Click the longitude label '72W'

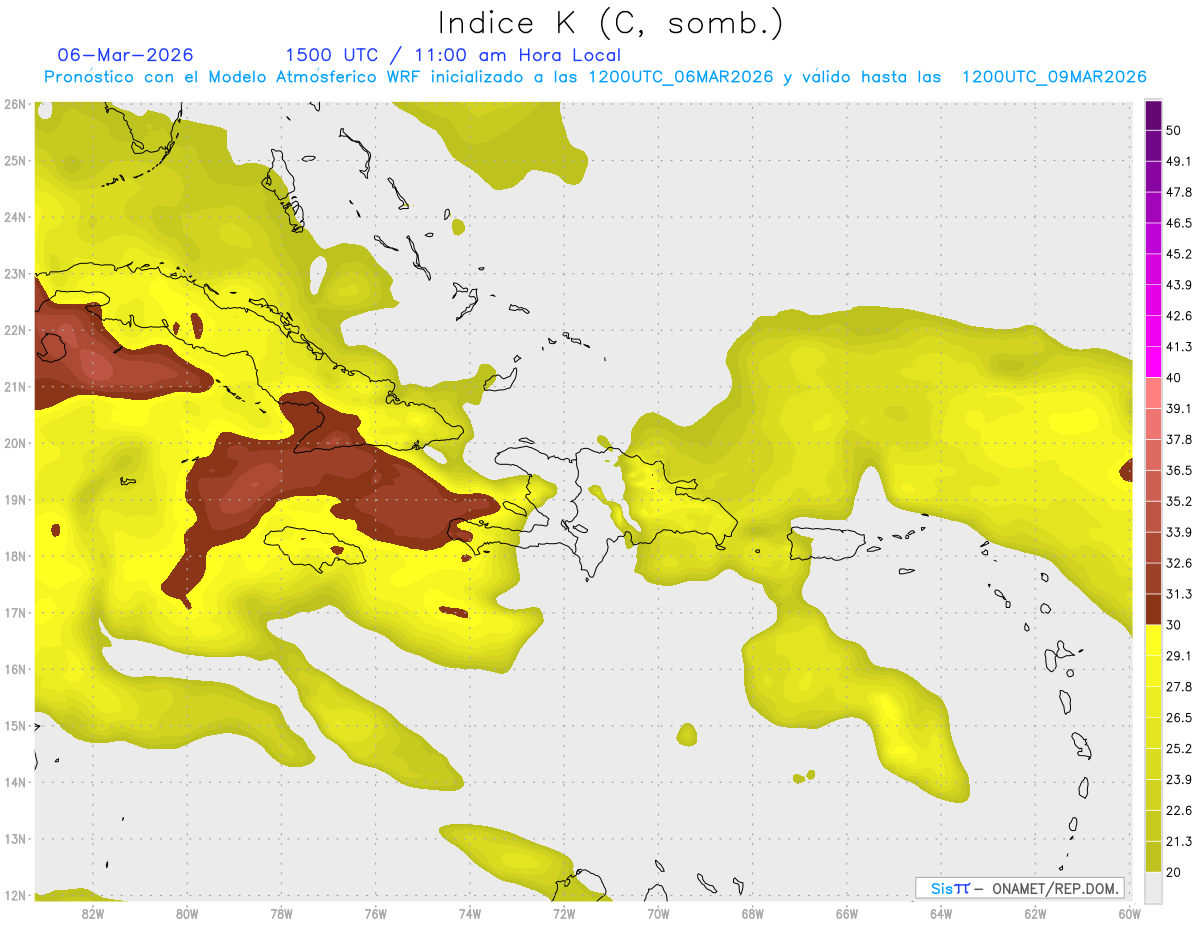pyautogui.click(x=564, y=913)
